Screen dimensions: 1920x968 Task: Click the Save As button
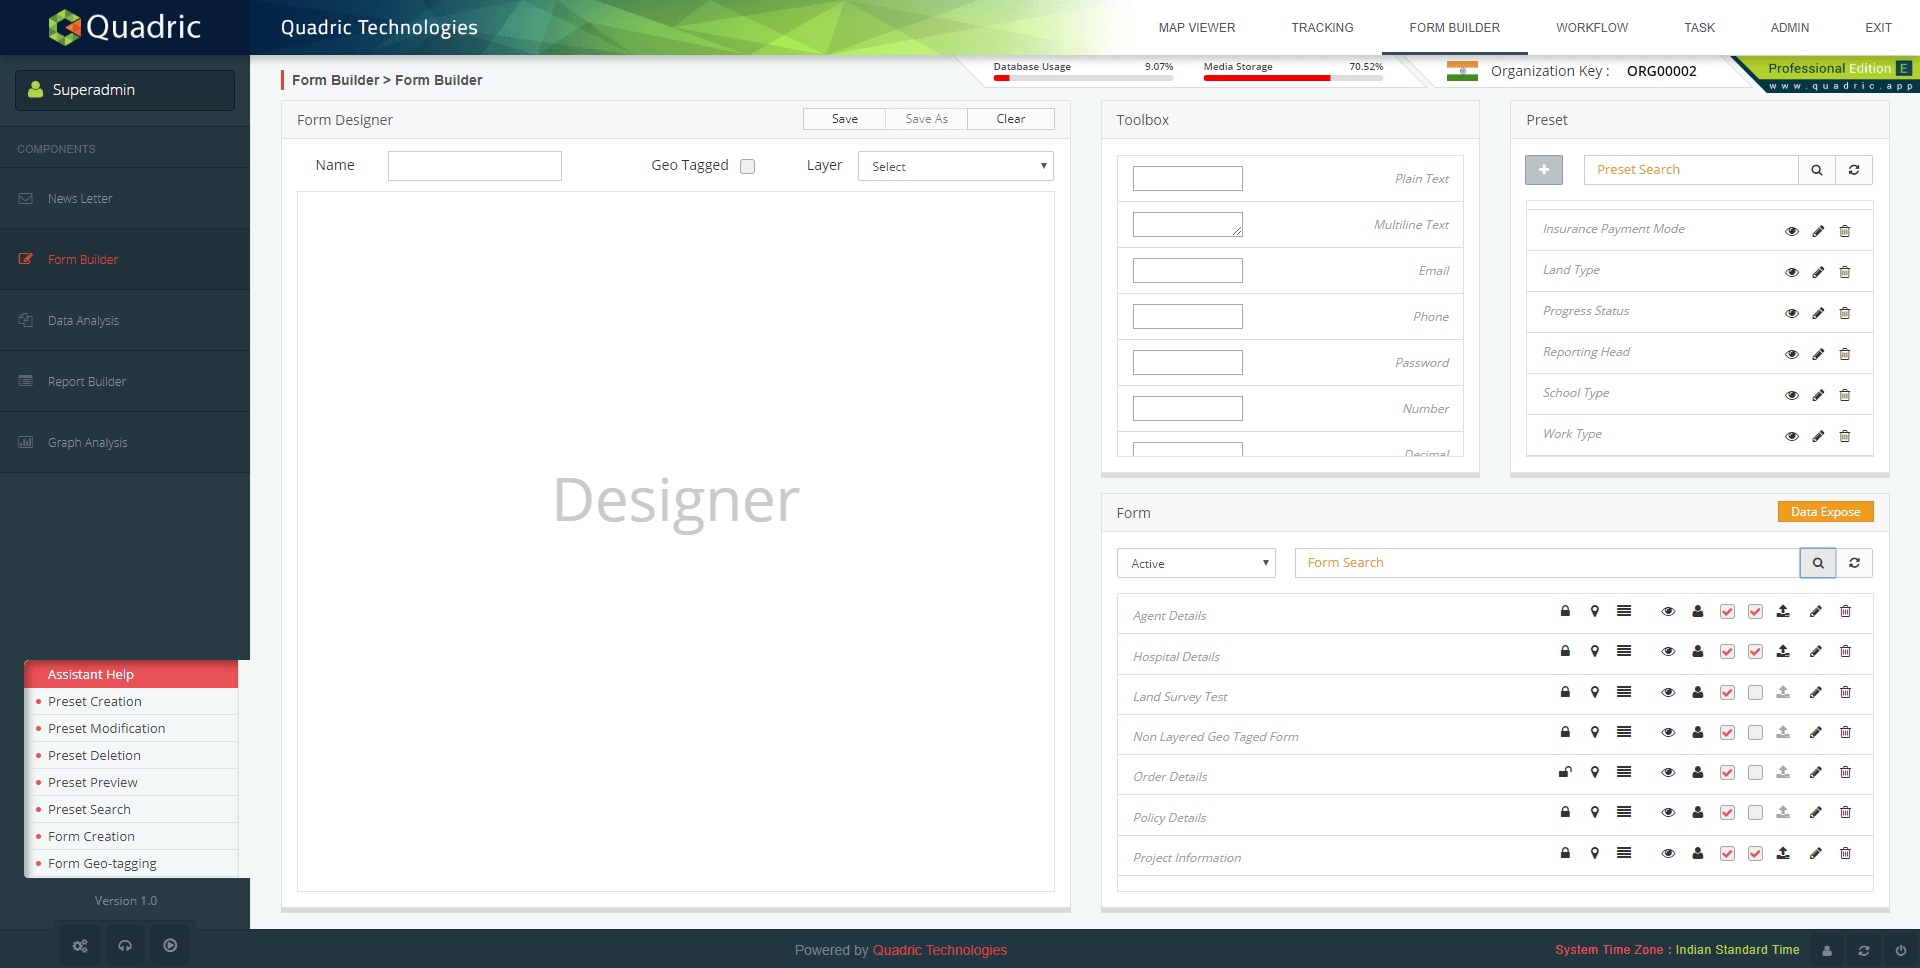pos(927,119)
